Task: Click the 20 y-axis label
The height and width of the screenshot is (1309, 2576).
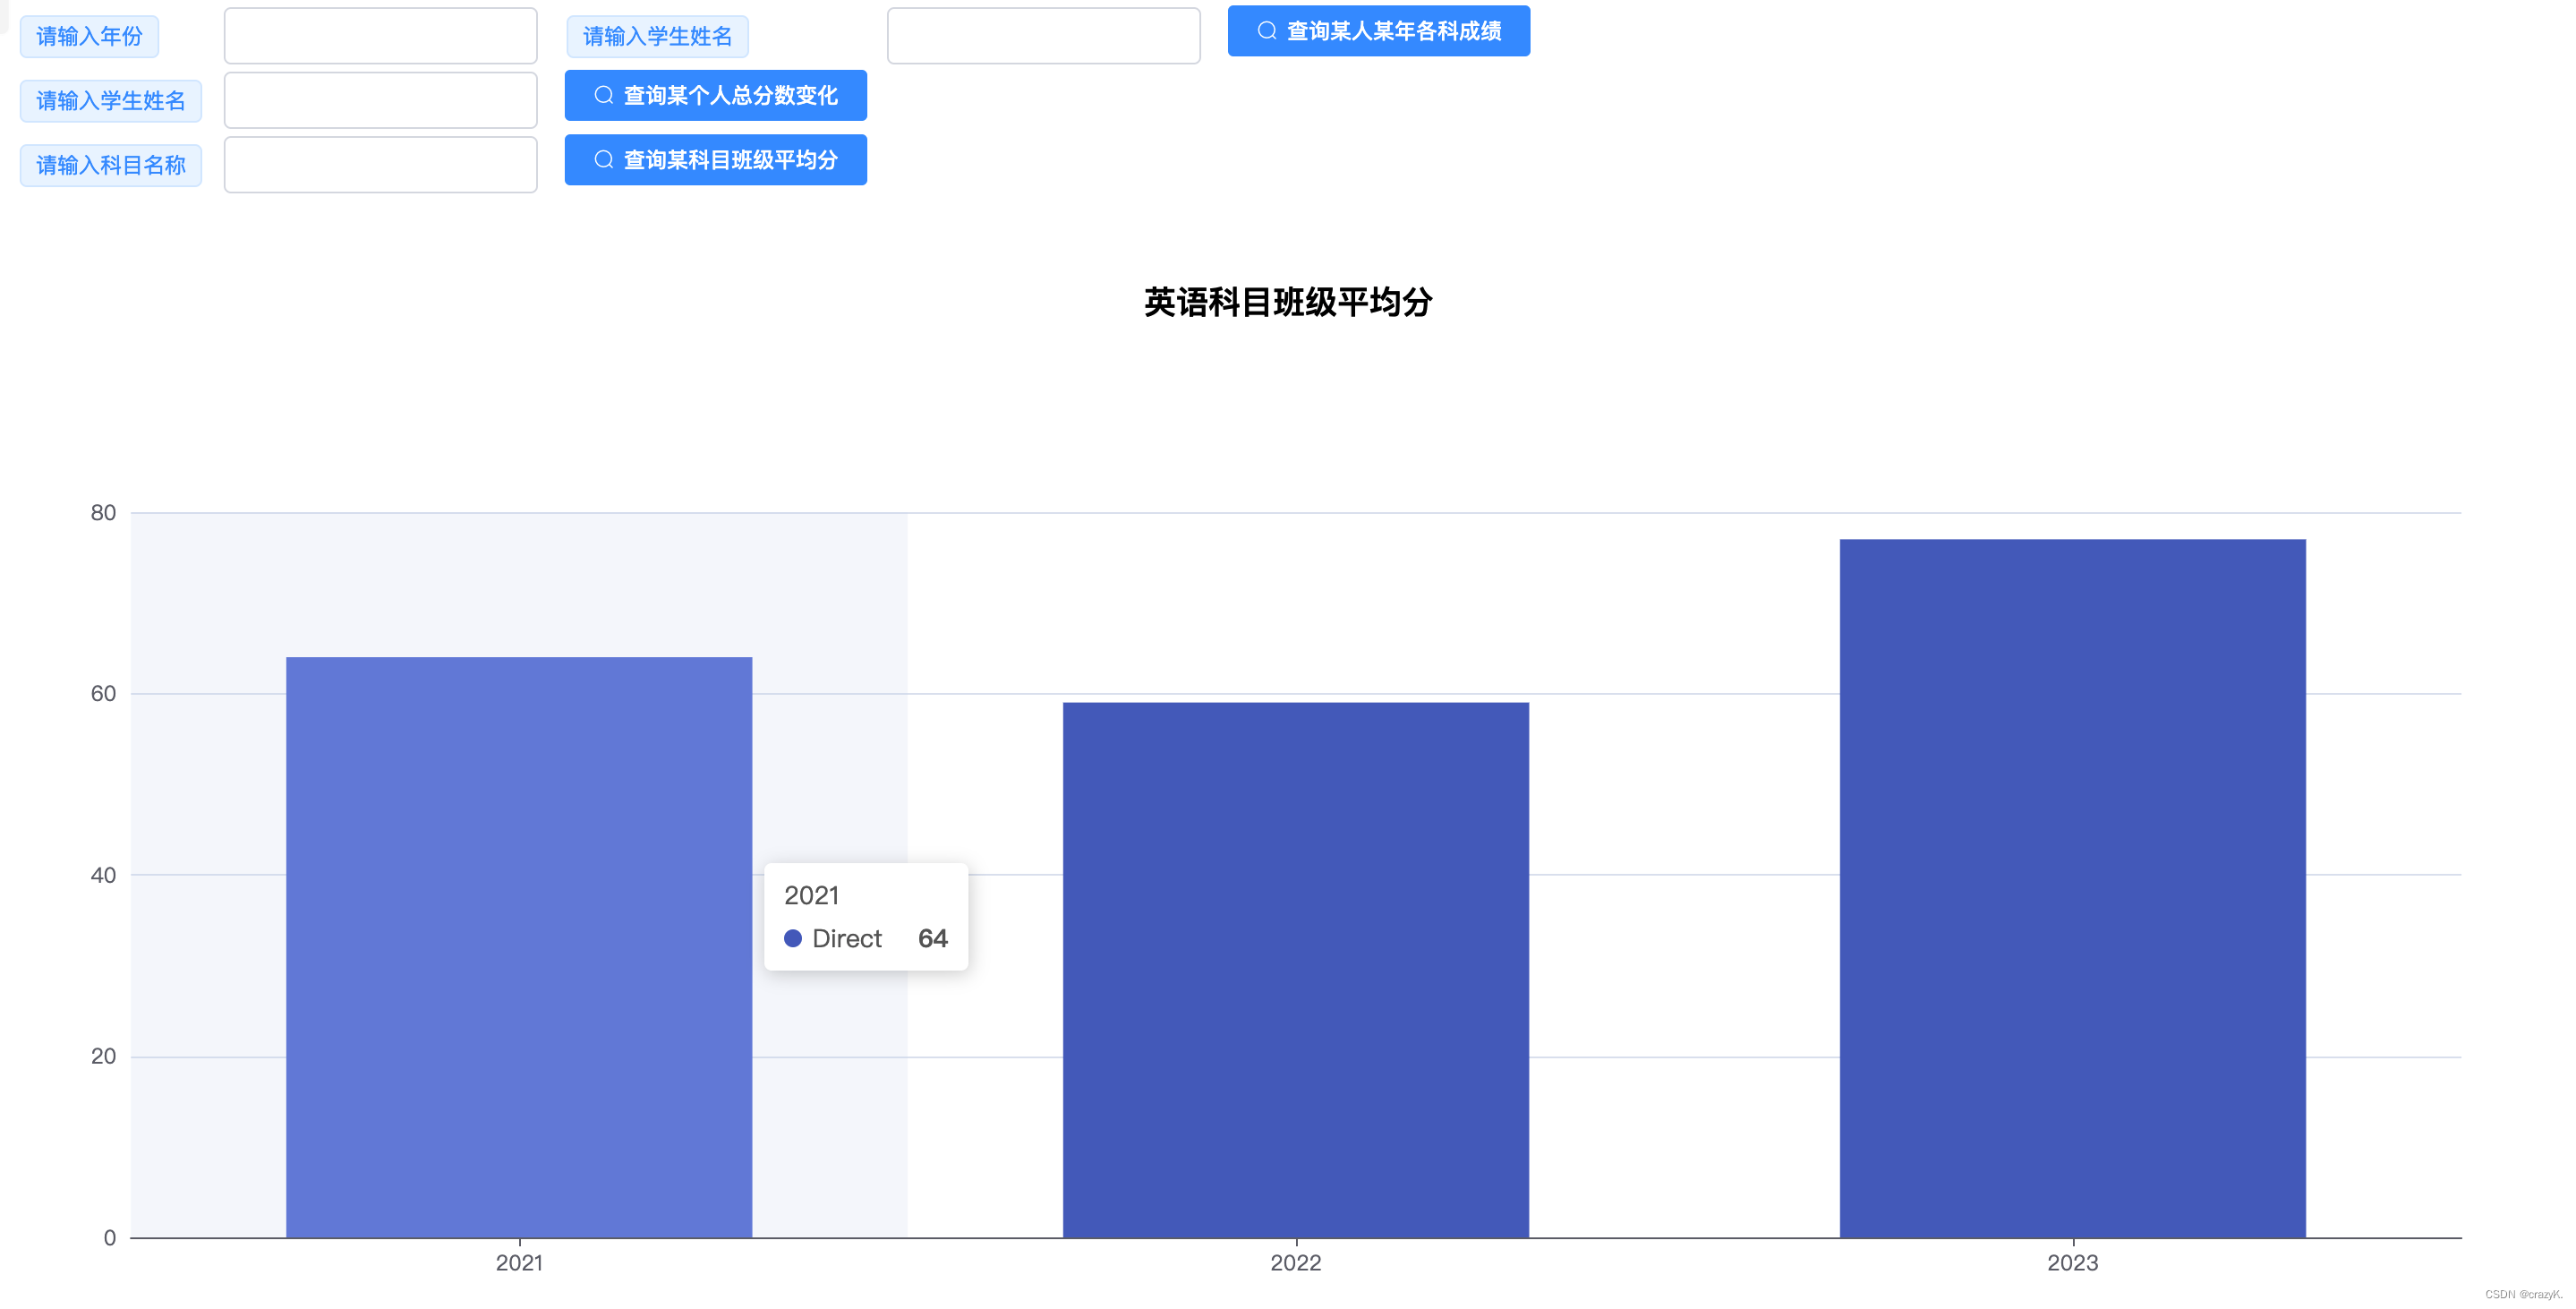Action: click(x=103, y=1055)
